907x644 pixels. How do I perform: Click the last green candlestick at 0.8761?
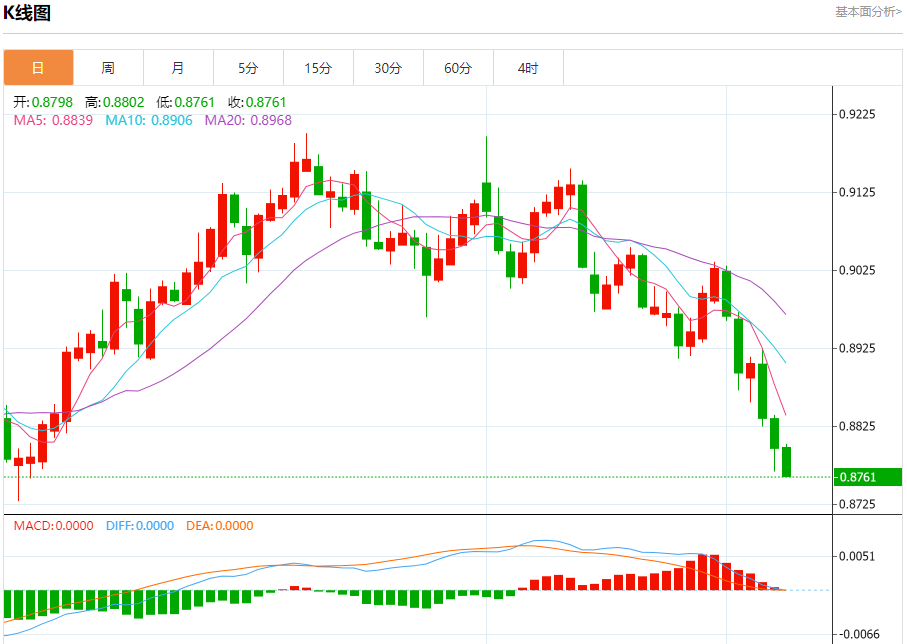(x=786, y=462)
